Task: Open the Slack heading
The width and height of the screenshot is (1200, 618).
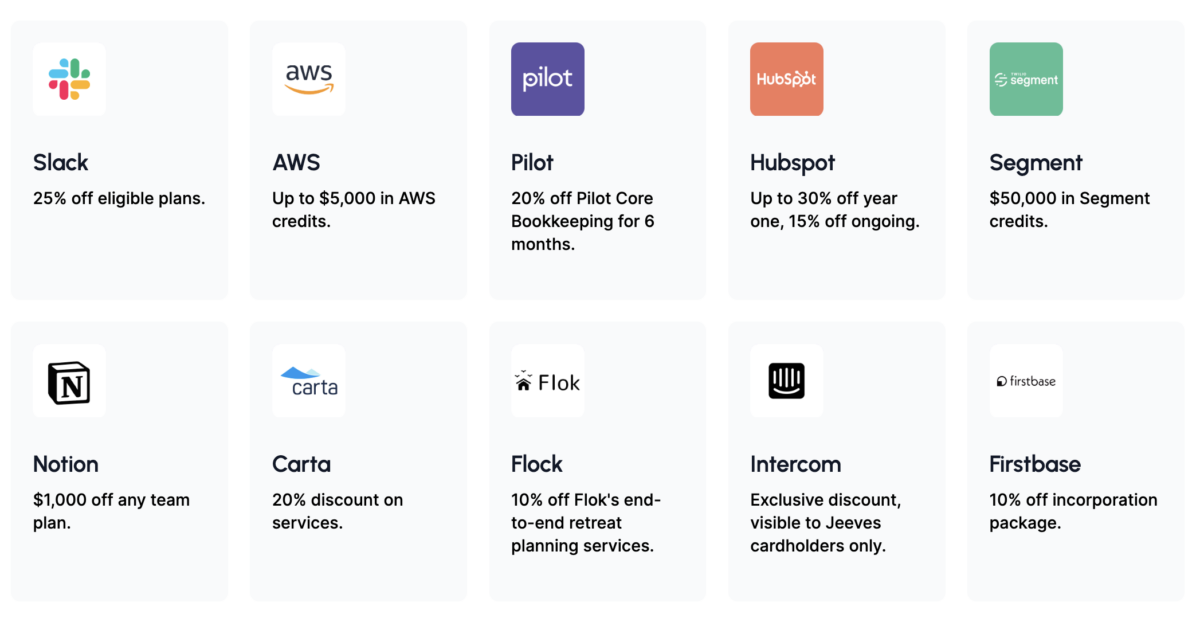Action: tap(61, 162)
